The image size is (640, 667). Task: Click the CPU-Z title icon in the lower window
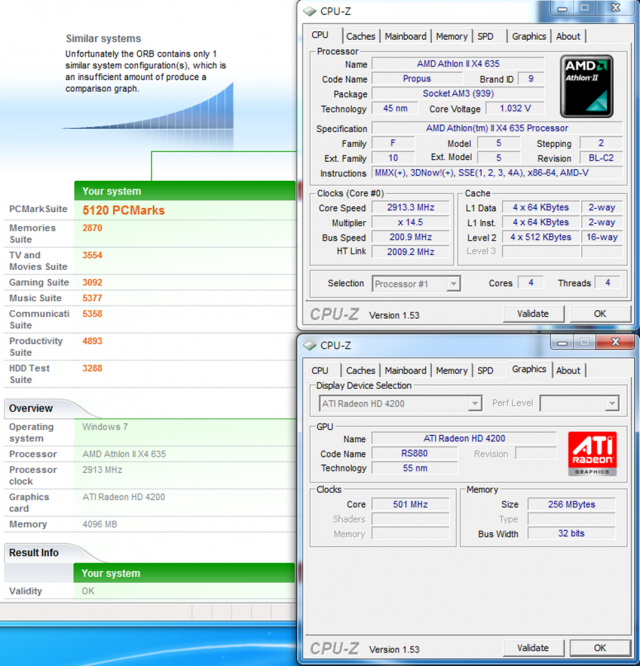pyautogui.click(x=310, y=345)
